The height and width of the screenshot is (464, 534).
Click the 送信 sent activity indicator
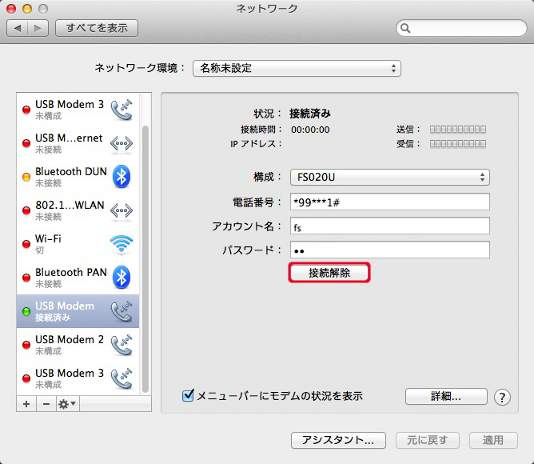click(x=458, y=129)
